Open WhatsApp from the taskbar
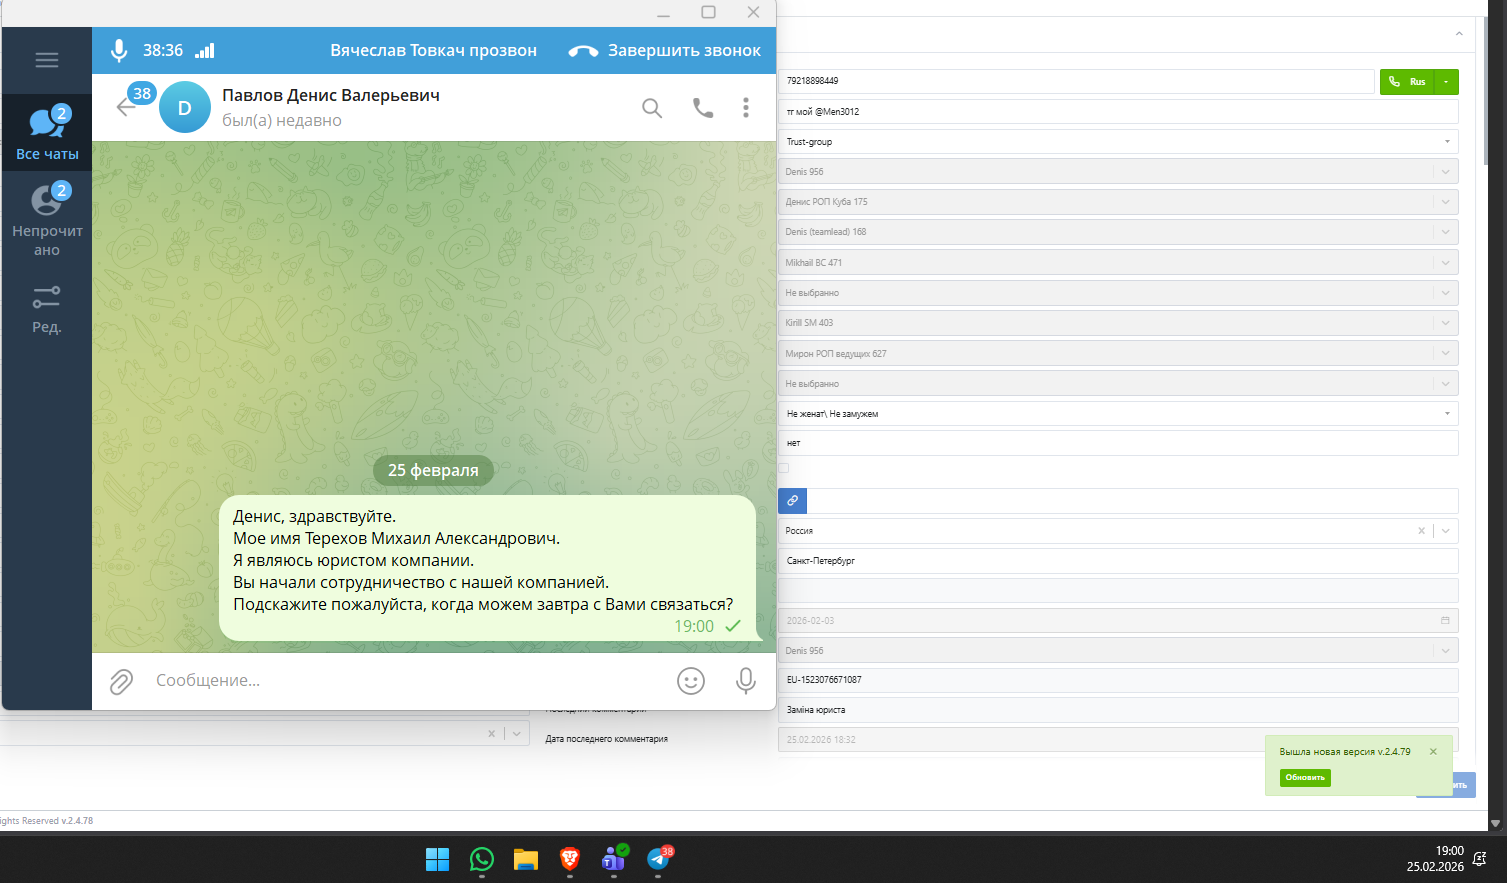Viewport: 1507px width, 883px height. [x=482, y=858]
